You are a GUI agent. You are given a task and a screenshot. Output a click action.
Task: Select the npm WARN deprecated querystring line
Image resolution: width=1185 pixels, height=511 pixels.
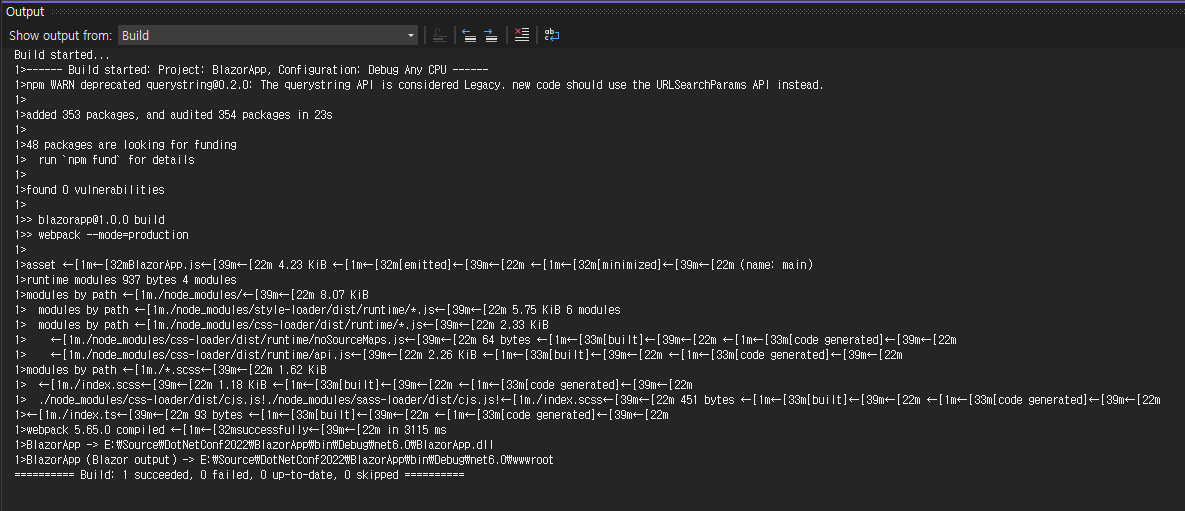[419, 85]
